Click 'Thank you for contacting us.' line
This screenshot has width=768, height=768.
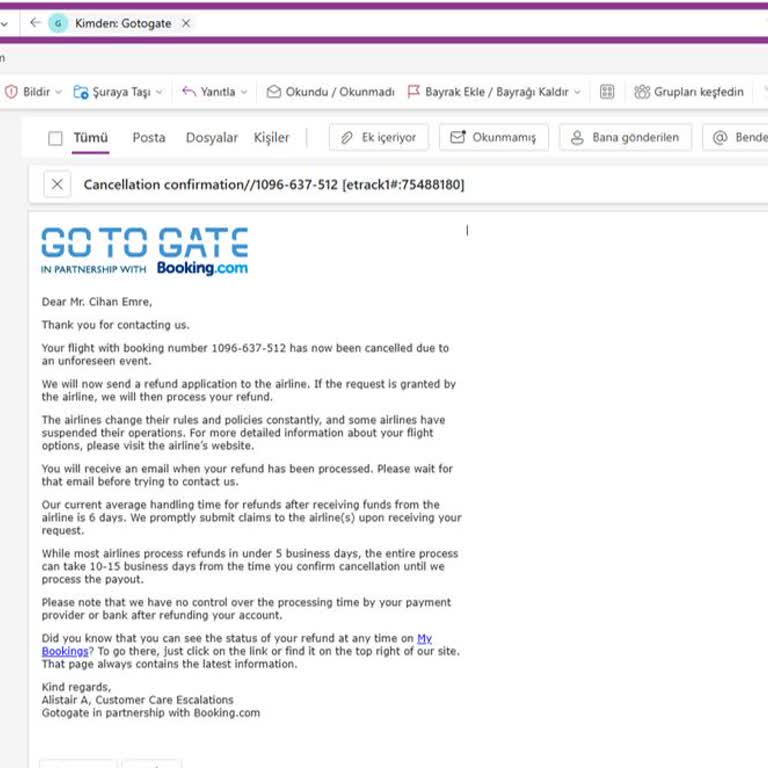pos(116,325)
